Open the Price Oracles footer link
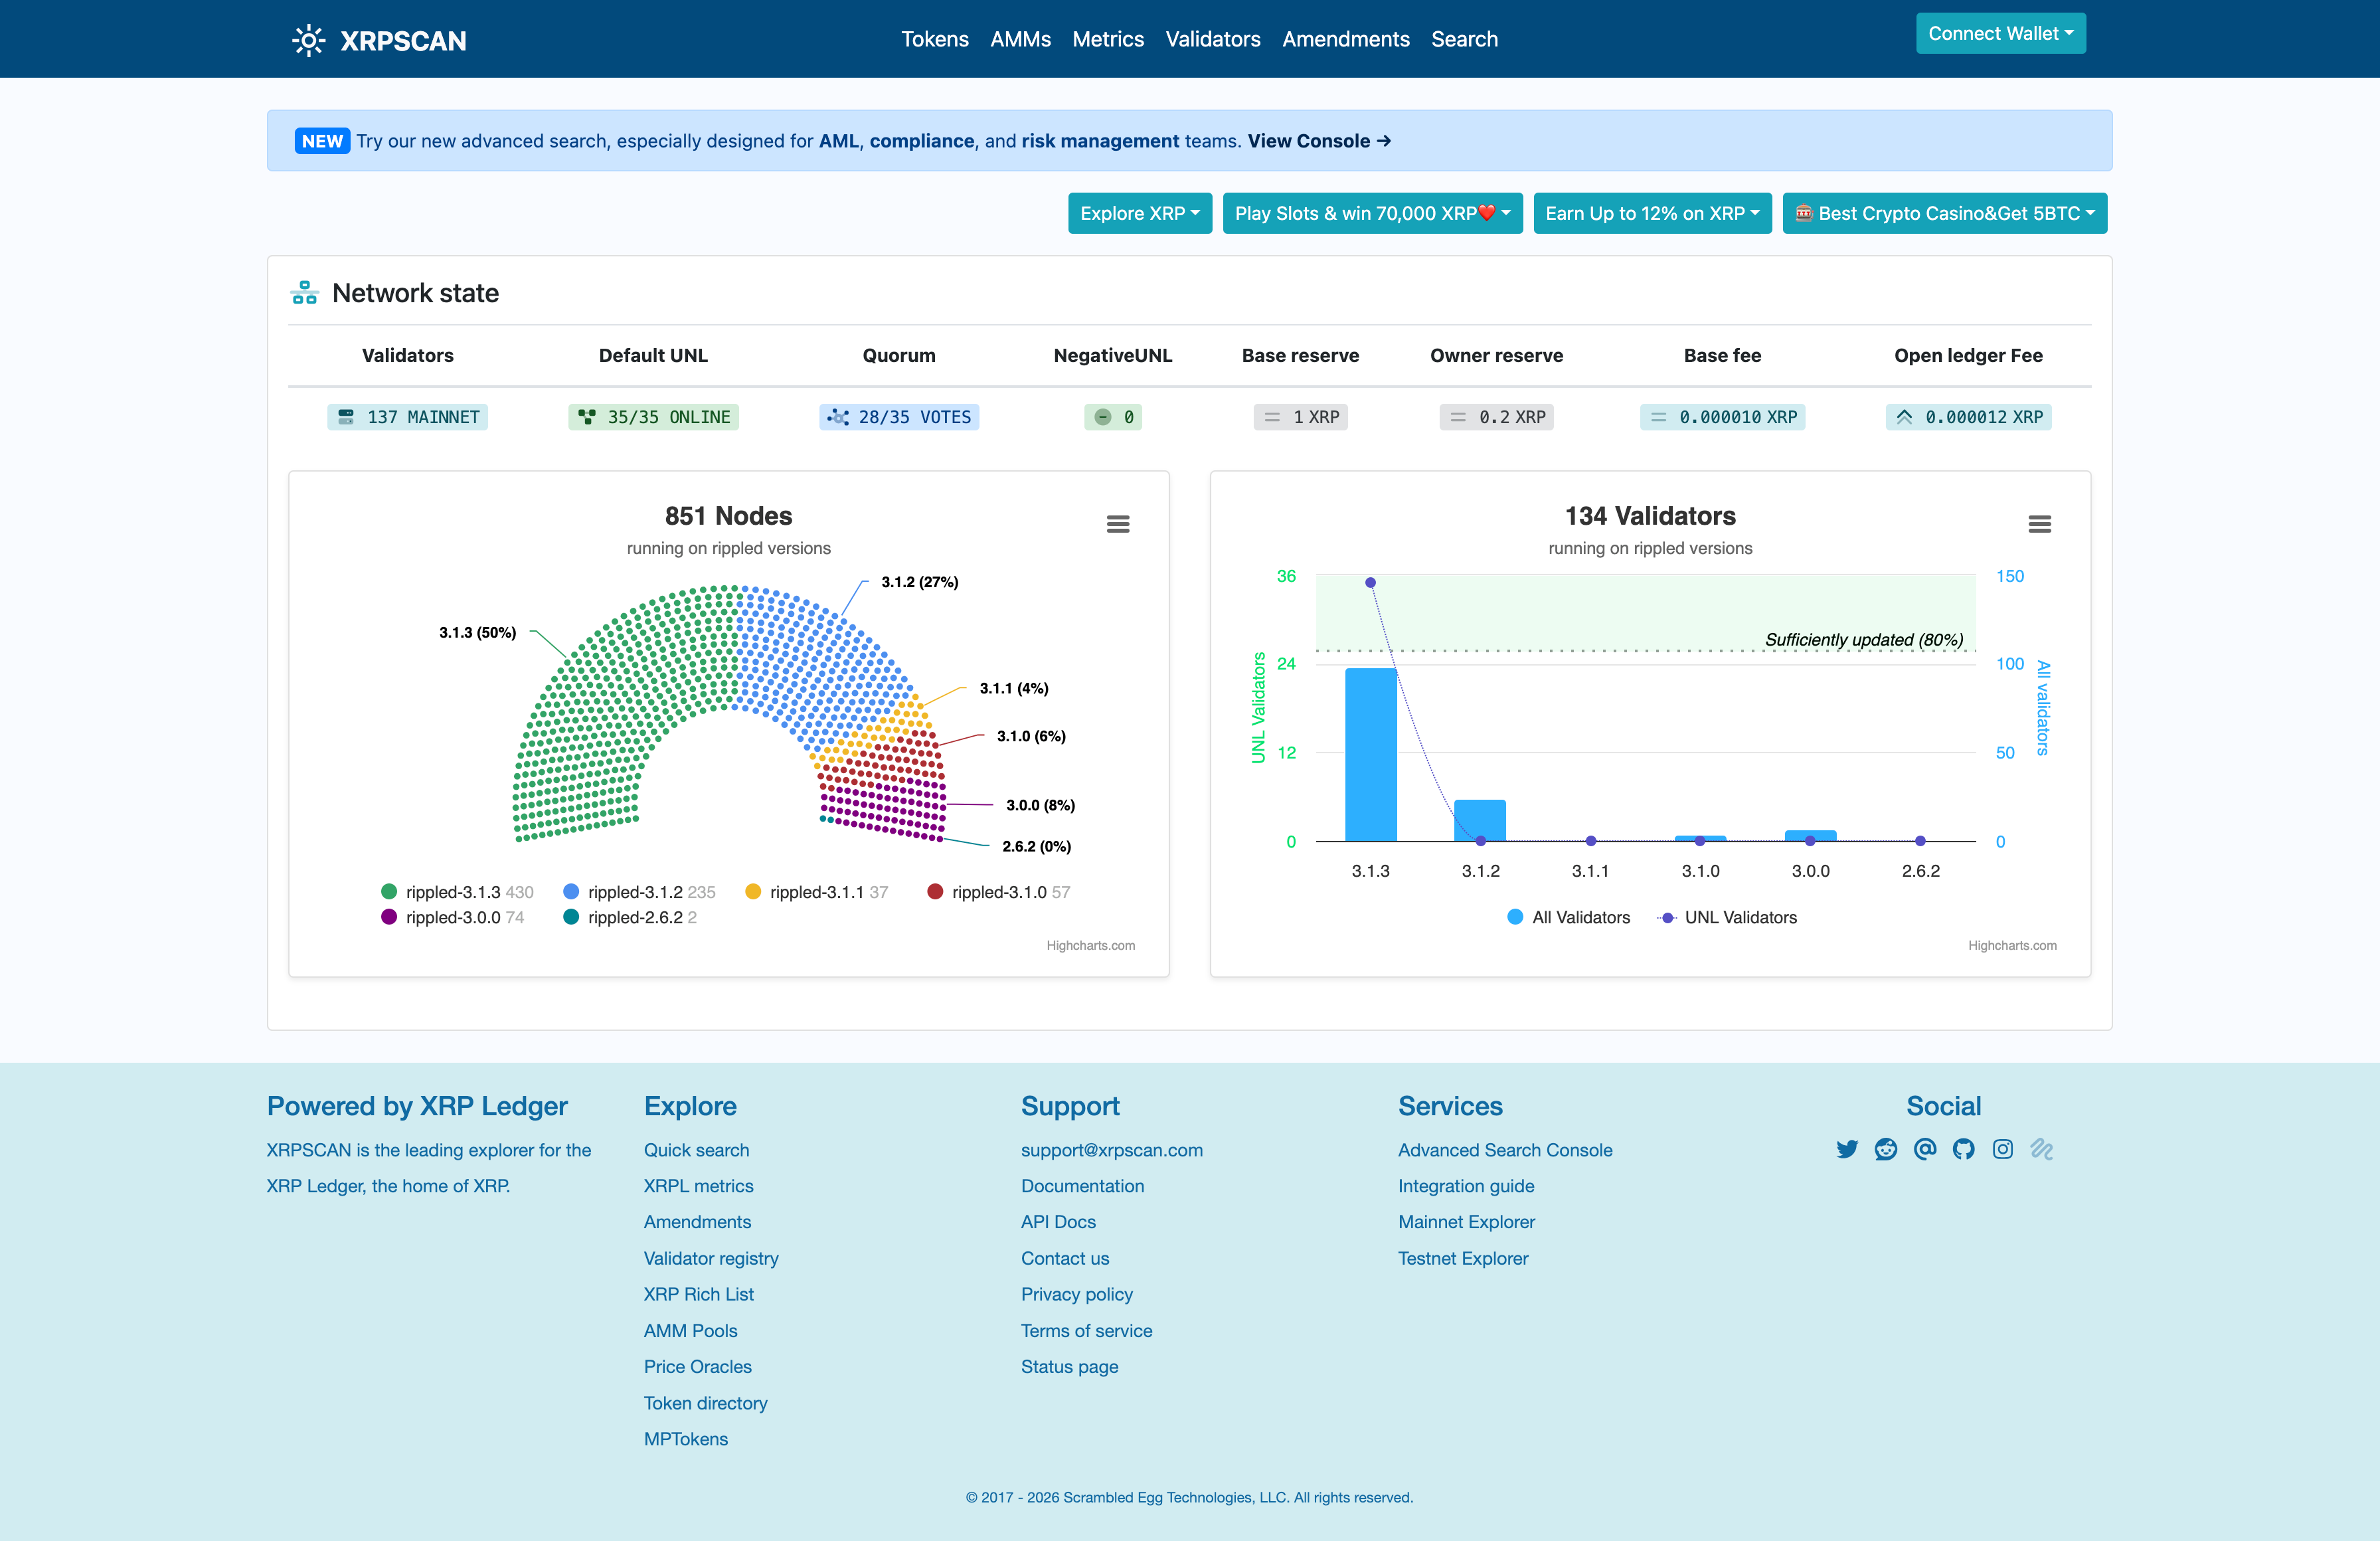The height and width of the screenshot is (1541, 2380). coord(698,1366)
